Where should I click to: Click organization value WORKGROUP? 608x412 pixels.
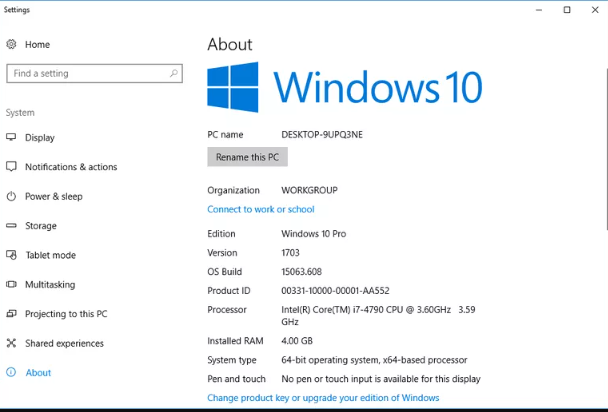point(309,190)
